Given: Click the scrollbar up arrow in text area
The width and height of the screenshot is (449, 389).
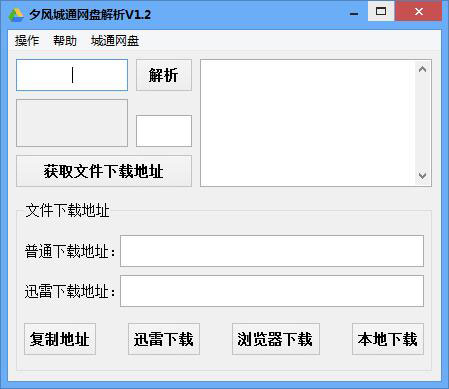Looking at the screenshot, I should point(423,69).
